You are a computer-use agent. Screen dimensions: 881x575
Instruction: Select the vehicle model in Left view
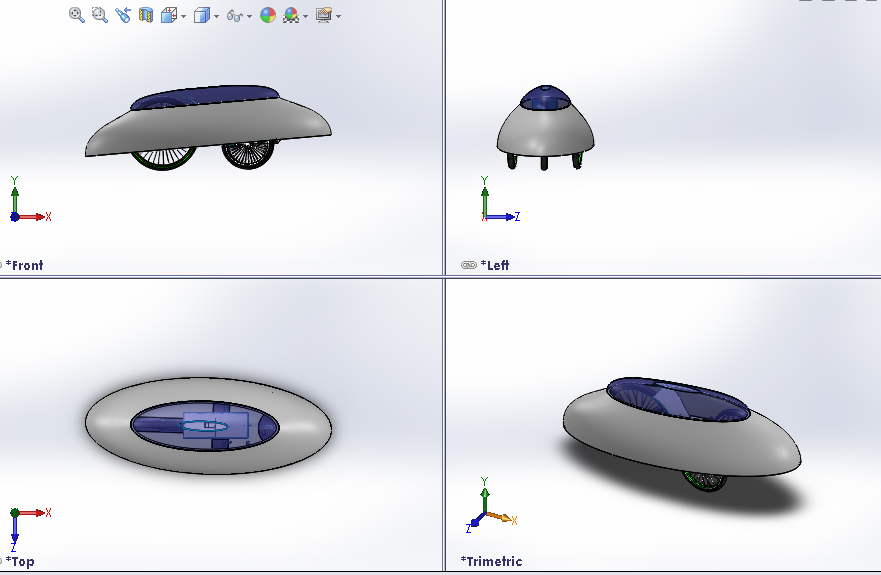[x=545, y=128]
